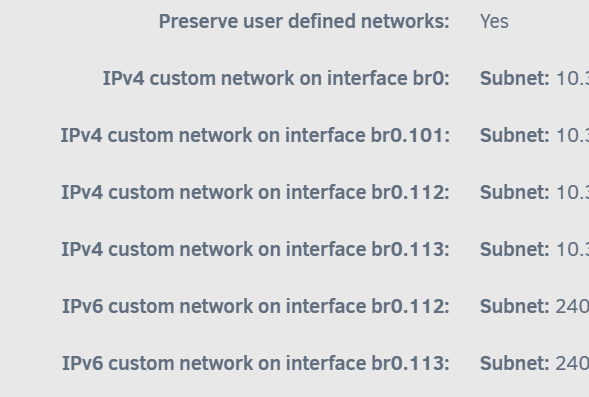Click the bold Subnet label on br0 row
Image resolution: width=589 pixels, height=397 pixels.
tap(515, 78)
